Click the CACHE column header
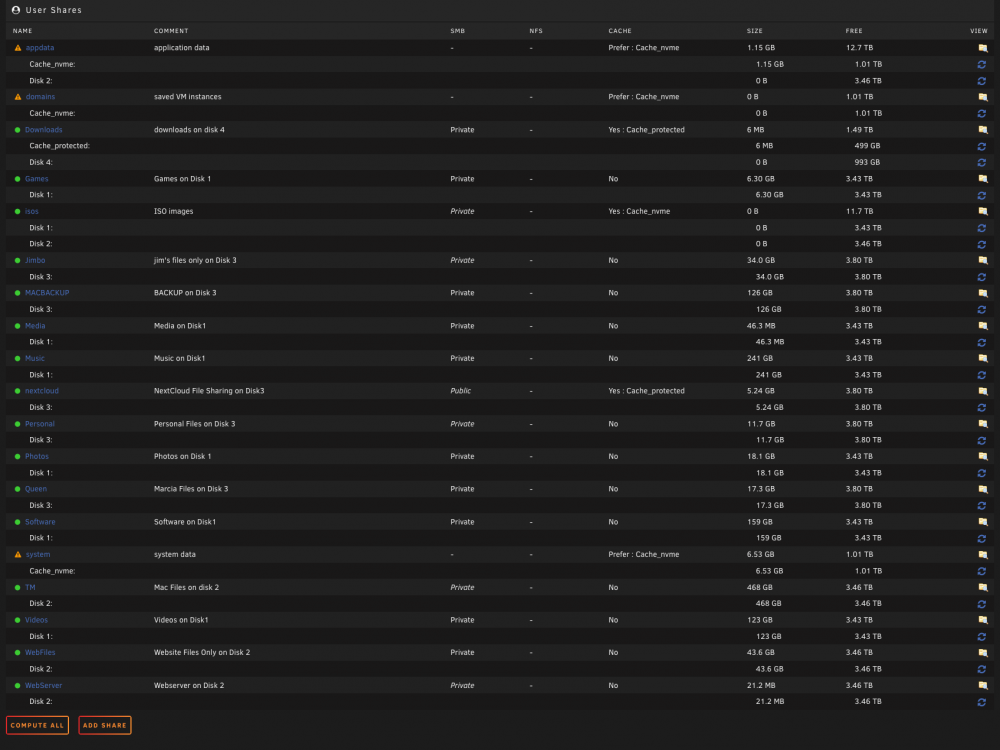 pos(620,31)
